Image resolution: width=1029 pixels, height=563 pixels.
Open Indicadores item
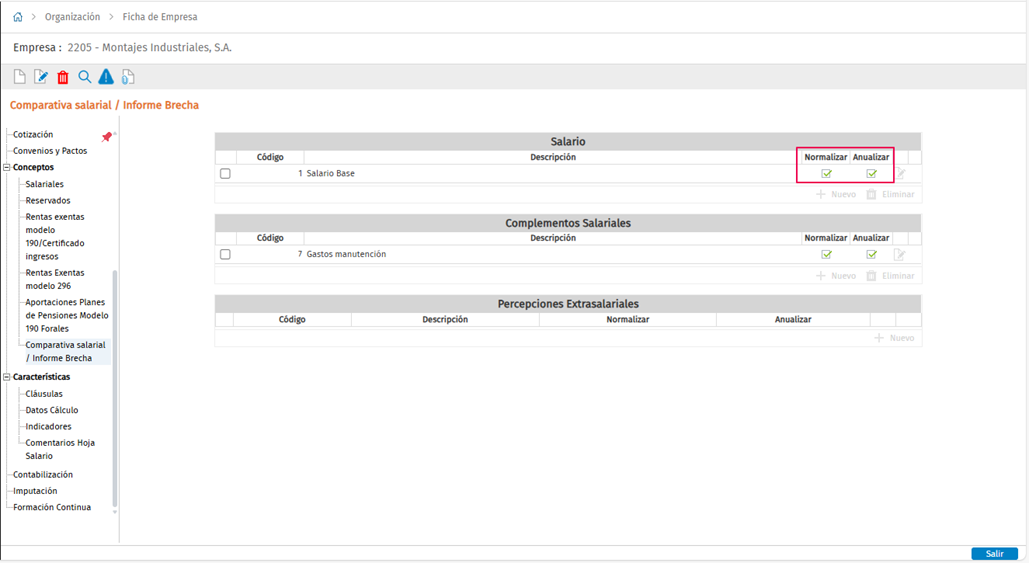tap(49, 427)
